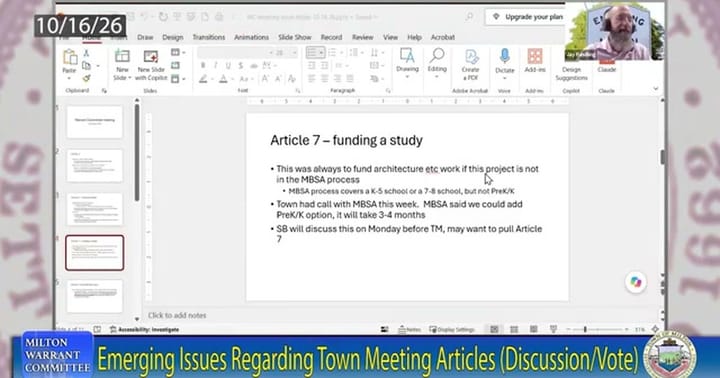Click Increase Font Size icon

[x=265, y=79]
